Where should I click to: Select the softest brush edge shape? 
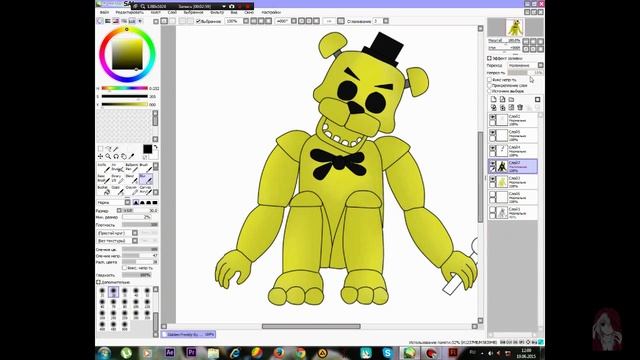tap(136, 202)
